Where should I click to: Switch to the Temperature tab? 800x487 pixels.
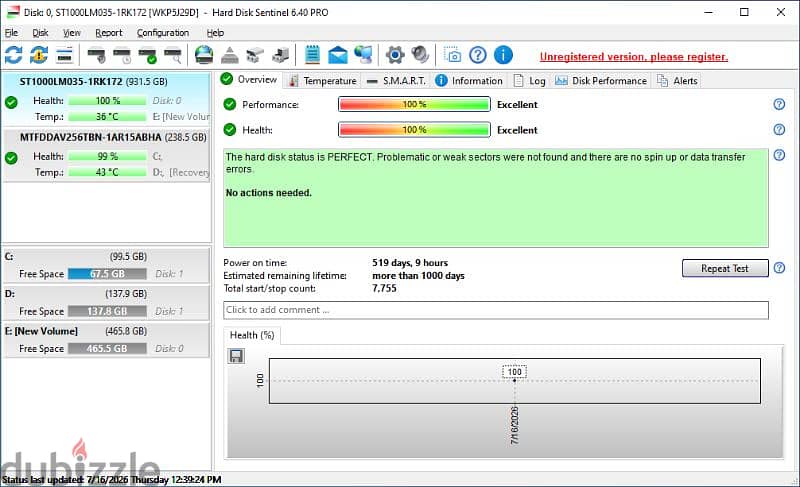coord(322,81)
